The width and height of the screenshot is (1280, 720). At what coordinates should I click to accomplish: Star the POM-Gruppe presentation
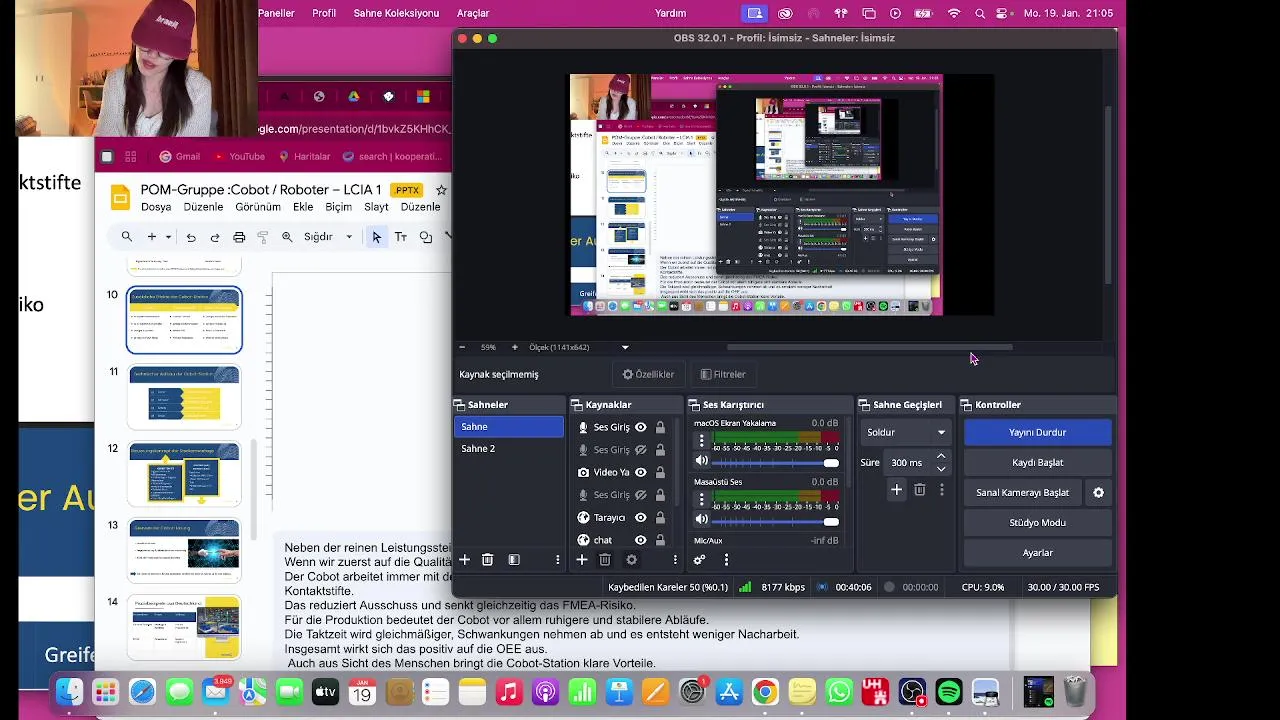click(x=441, y=190)
